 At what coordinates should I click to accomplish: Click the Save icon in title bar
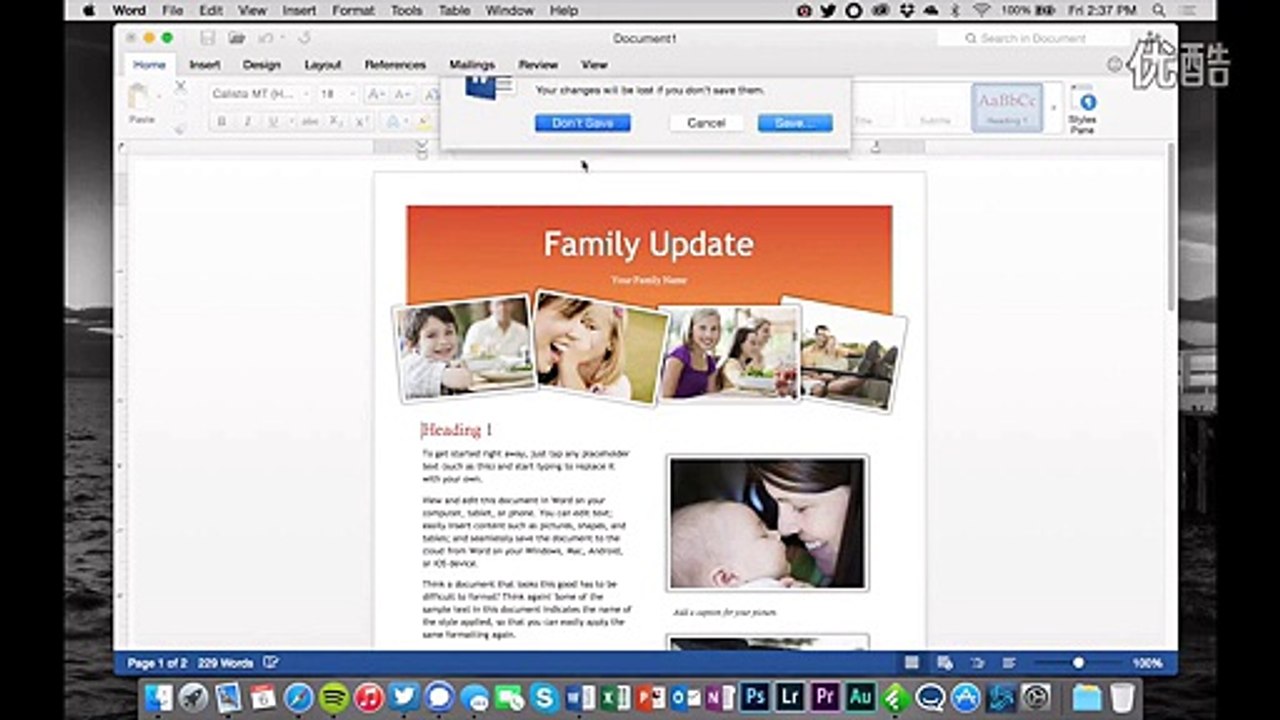coord(208,38)
